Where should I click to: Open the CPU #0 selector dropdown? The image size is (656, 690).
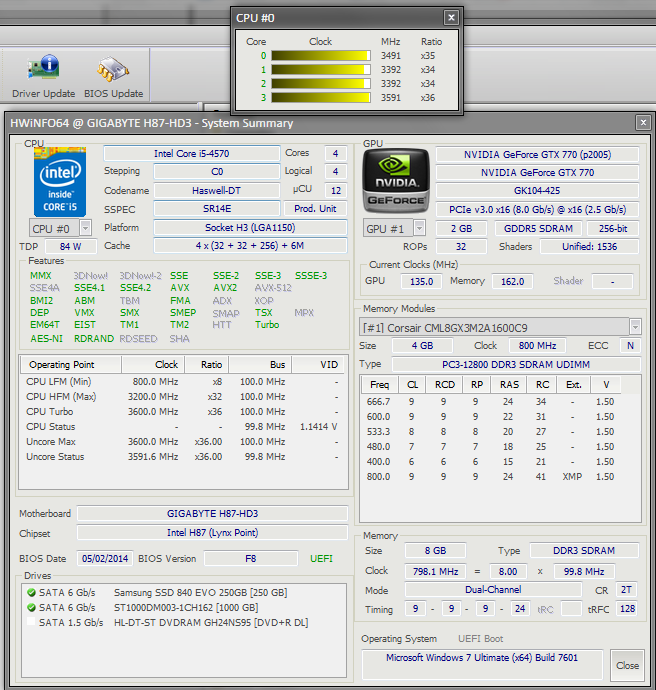[85, 228]
